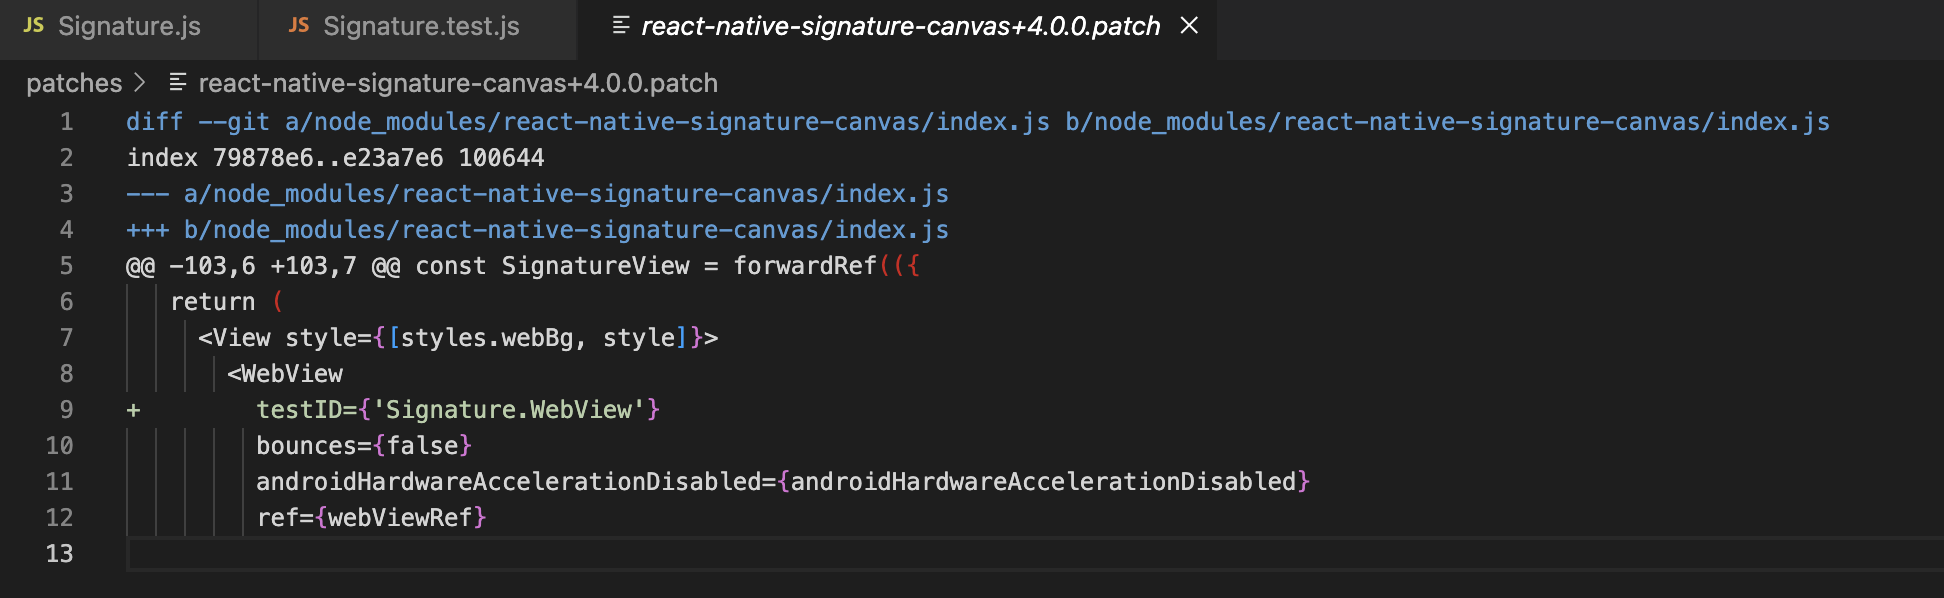Click the '--- a/node_modules' line
Viewport: 1944px width, 598px height.
(537, 194)
